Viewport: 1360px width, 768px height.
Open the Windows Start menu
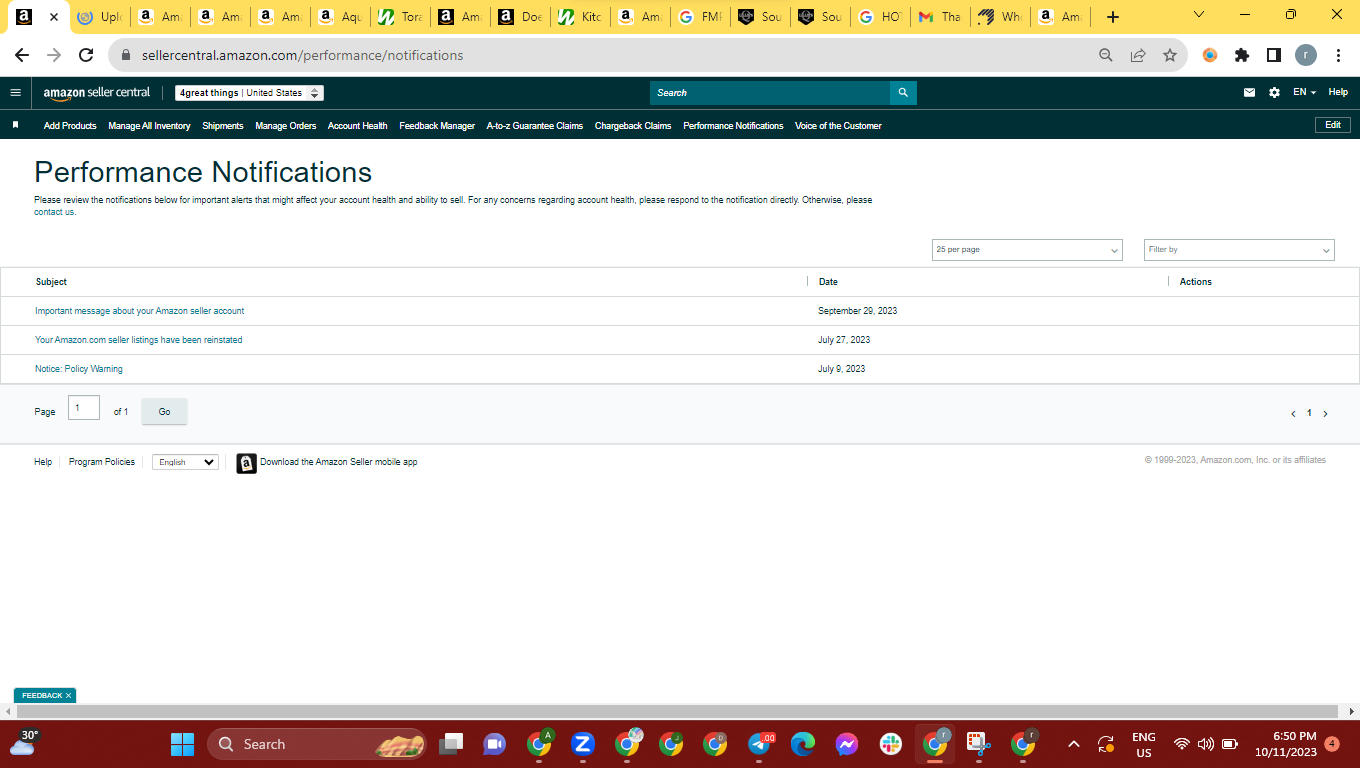click(x=182, y=744)
